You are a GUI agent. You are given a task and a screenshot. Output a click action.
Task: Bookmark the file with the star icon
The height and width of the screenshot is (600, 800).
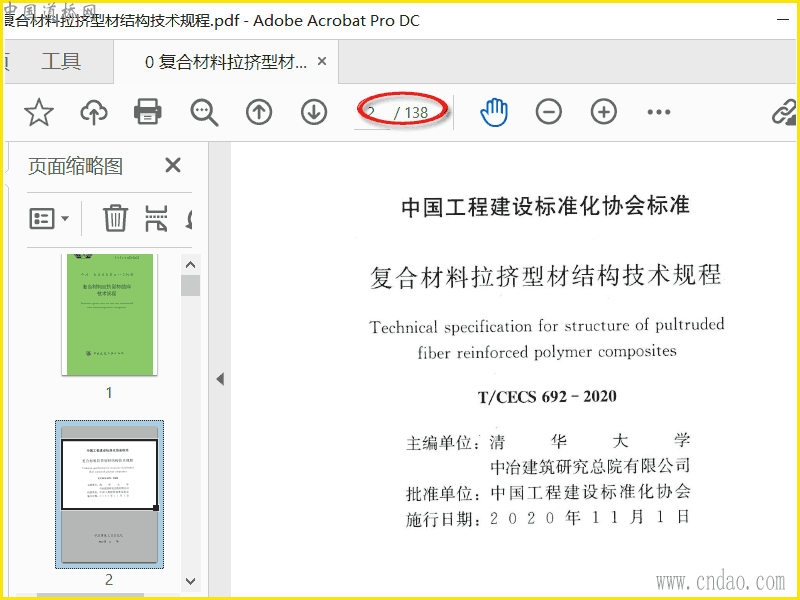click(x=39, y=112)
